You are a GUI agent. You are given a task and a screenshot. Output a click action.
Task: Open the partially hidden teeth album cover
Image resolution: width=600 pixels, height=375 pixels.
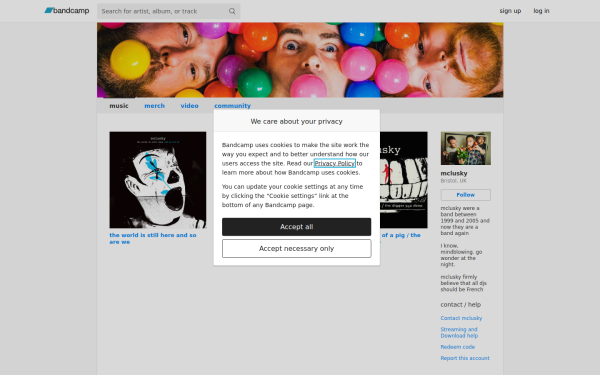pyautogui.click(x=404, y=180)
